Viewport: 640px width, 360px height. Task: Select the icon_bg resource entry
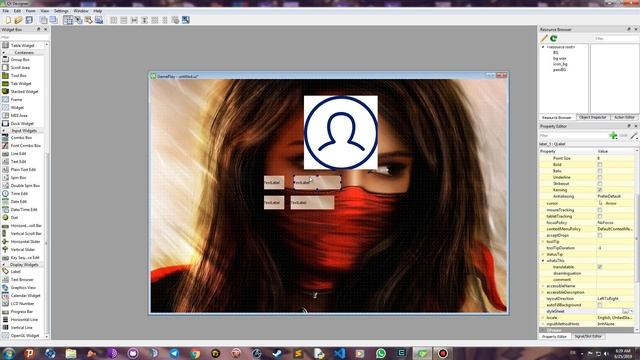[x=560, y=64]
